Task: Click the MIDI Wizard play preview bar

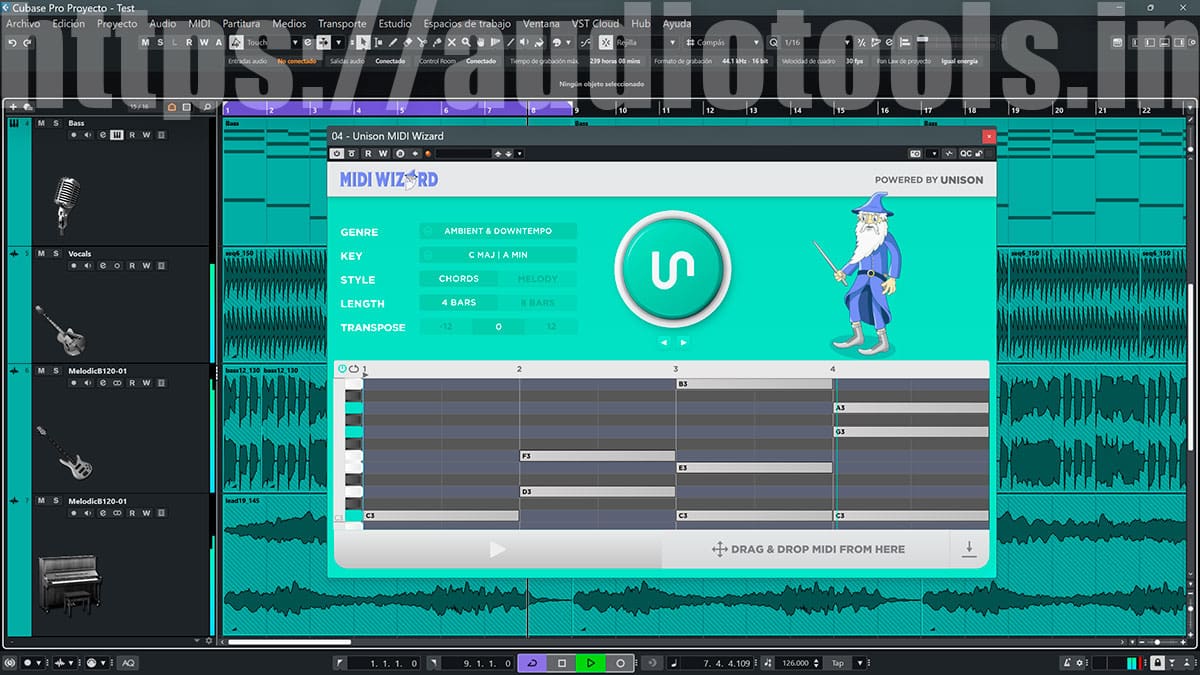Action: pos(497,549)
